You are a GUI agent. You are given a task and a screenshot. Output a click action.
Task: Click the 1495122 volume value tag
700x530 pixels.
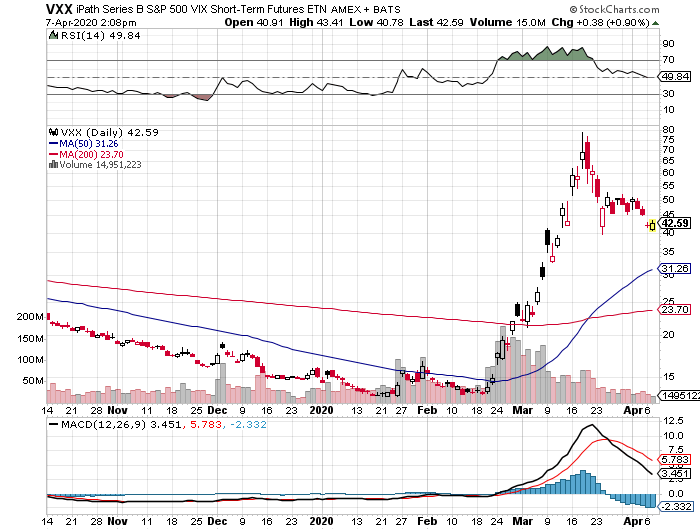click(679, 396)
